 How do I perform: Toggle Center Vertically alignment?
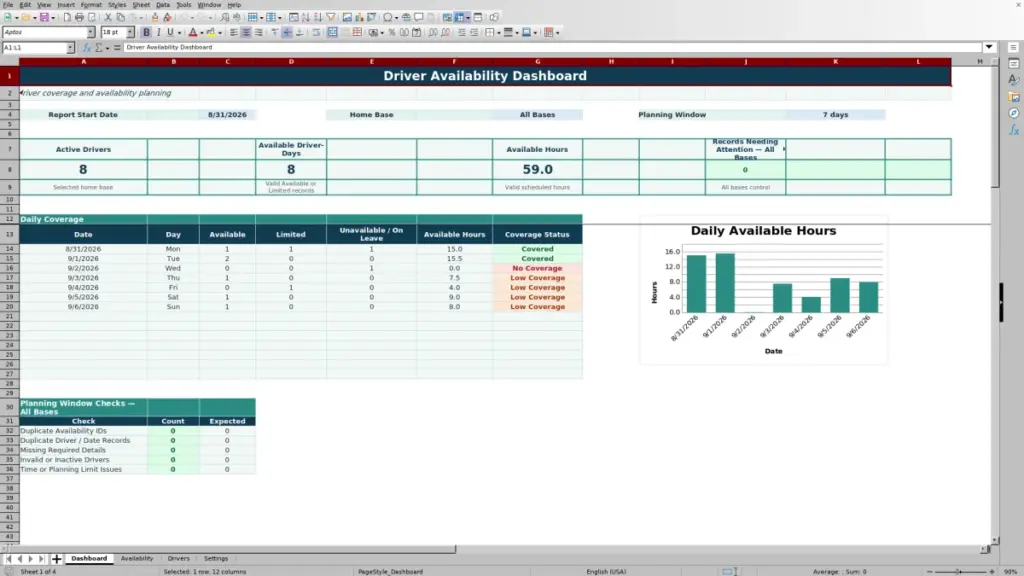[x=287, y=32]
